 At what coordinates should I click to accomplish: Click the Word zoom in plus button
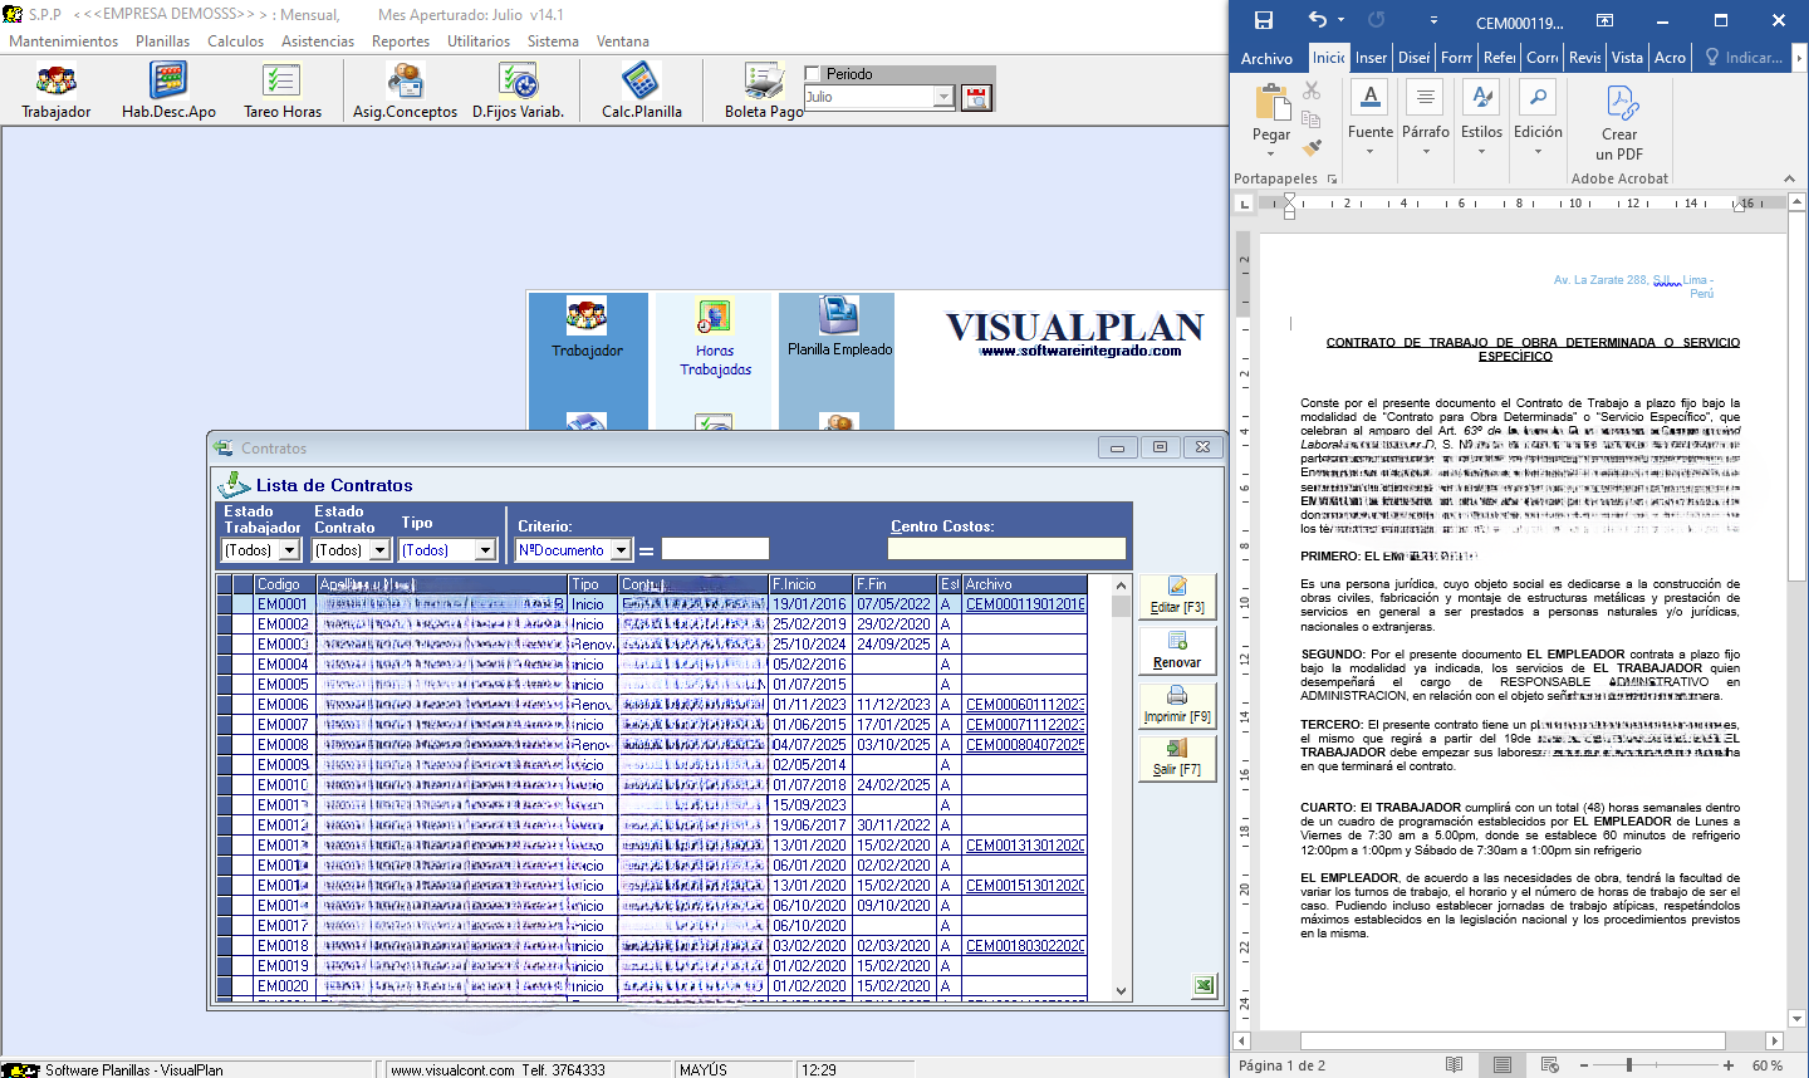click(x=1728, y=1066)
